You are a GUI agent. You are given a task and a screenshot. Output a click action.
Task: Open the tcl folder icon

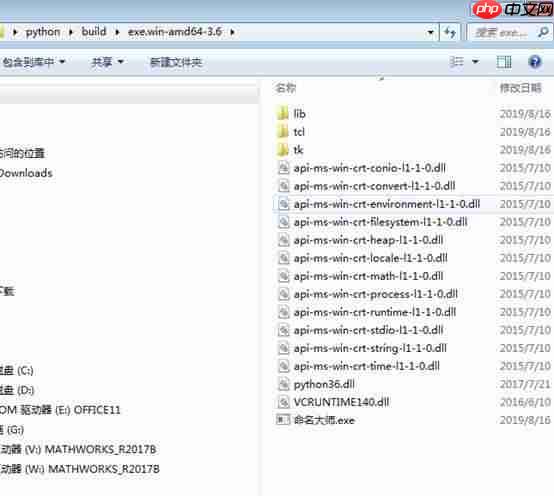pos(283,132)
